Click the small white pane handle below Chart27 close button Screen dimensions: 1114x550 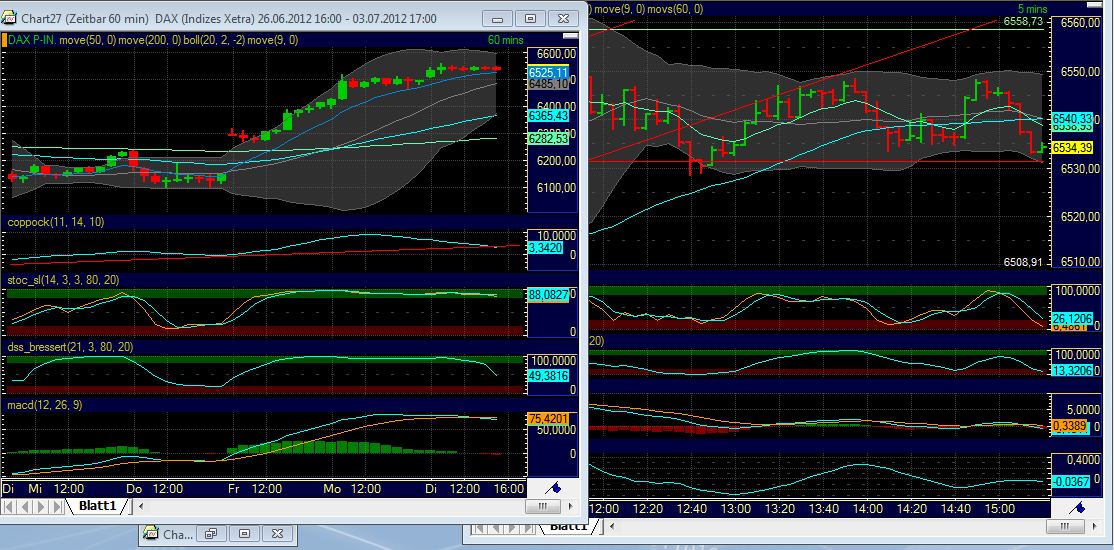(x=570, y=36)
